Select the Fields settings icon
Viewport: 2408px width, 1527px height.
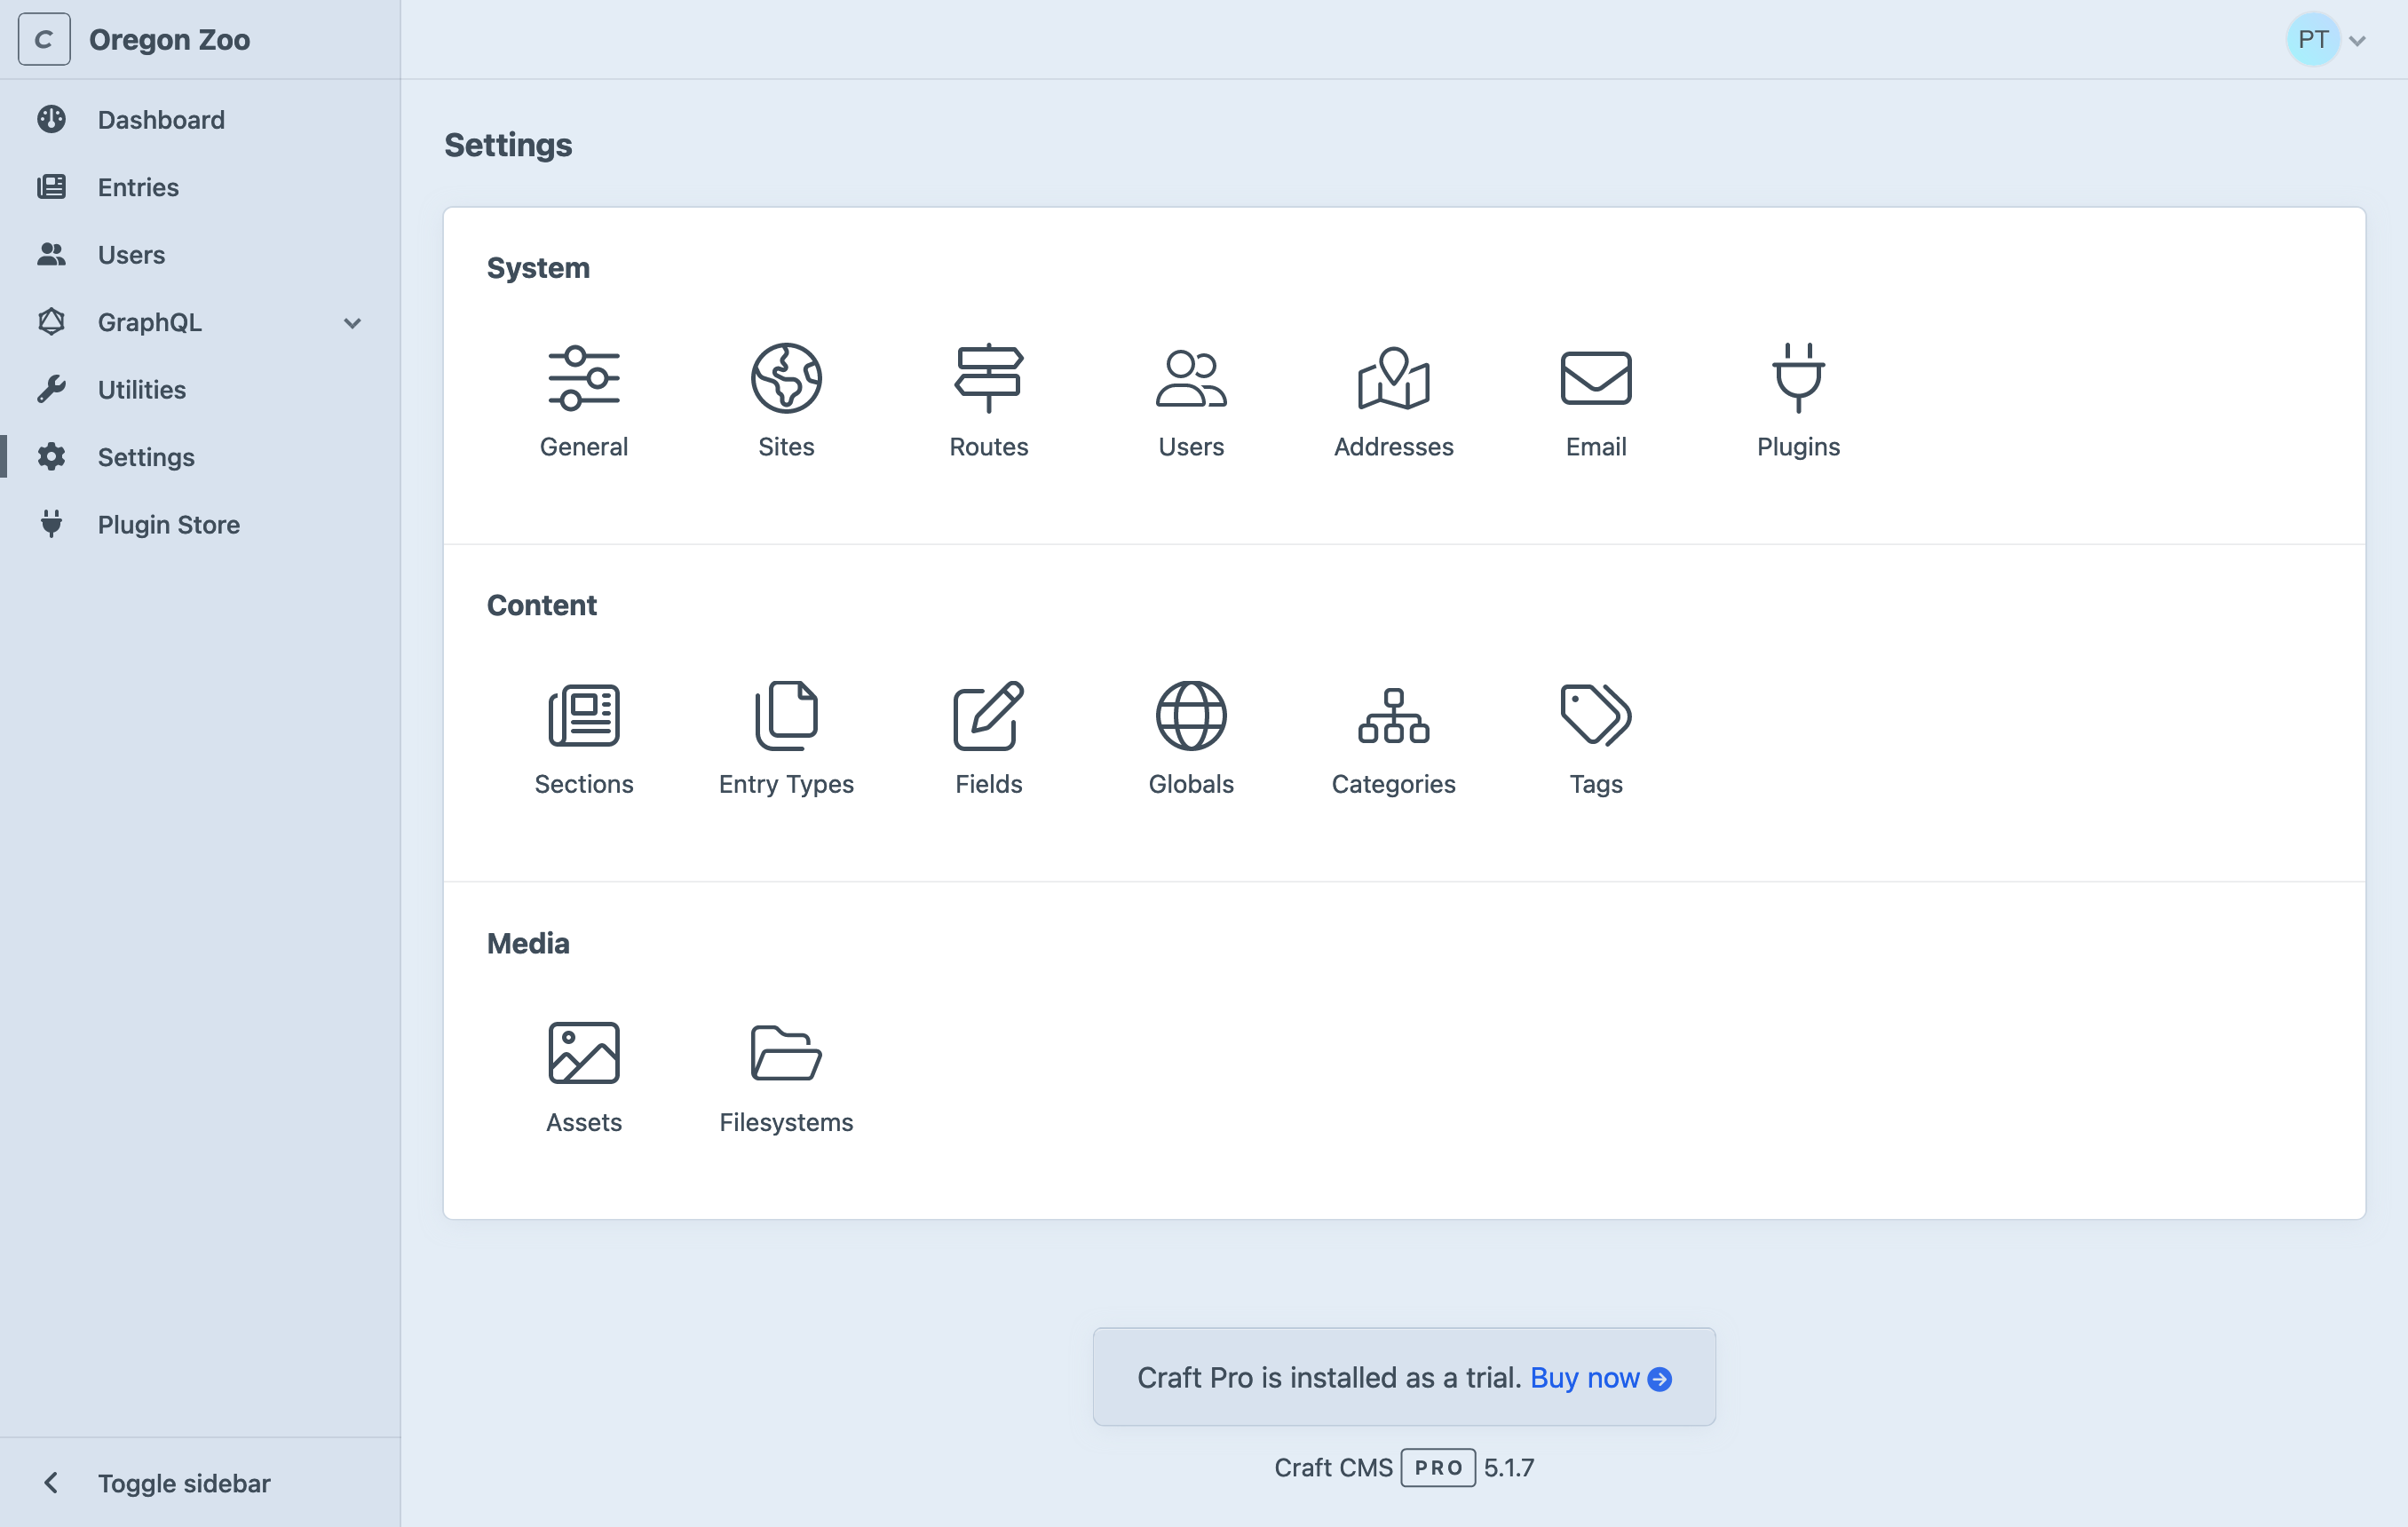988,737
